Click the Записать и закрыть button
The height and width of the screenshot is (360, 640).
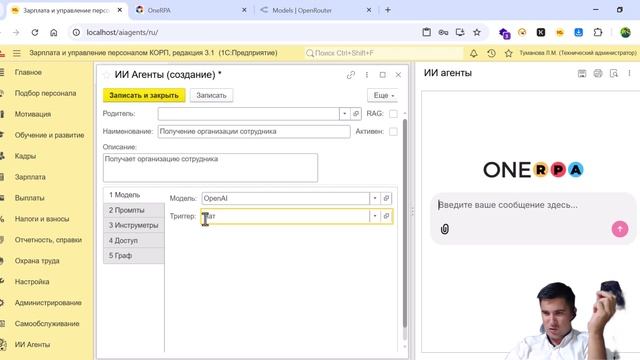point(144,96)
